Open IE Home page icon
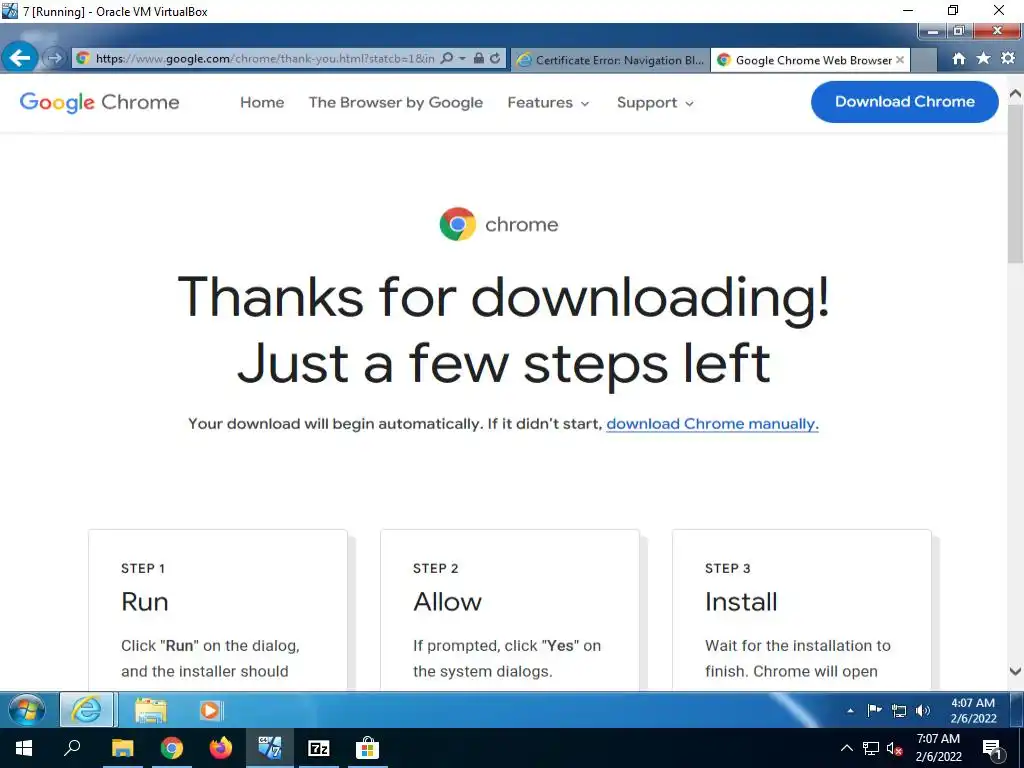Image resolution: width=1024 pixels, height=768 pixels. point(958,59)
